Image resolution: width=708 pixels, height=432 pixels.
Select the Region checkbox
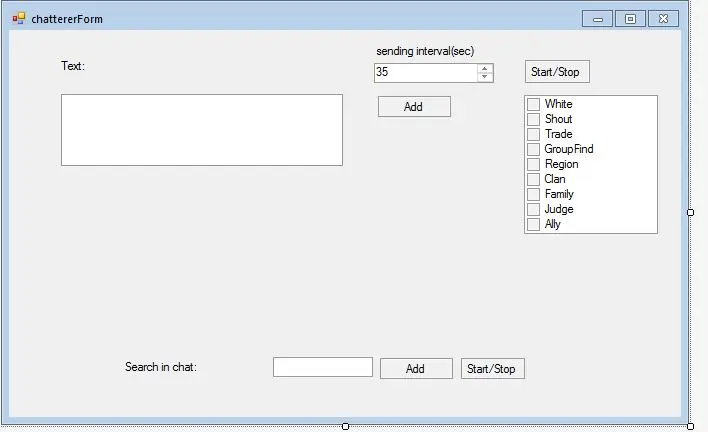pyautogui.click(x=534, y=165)
